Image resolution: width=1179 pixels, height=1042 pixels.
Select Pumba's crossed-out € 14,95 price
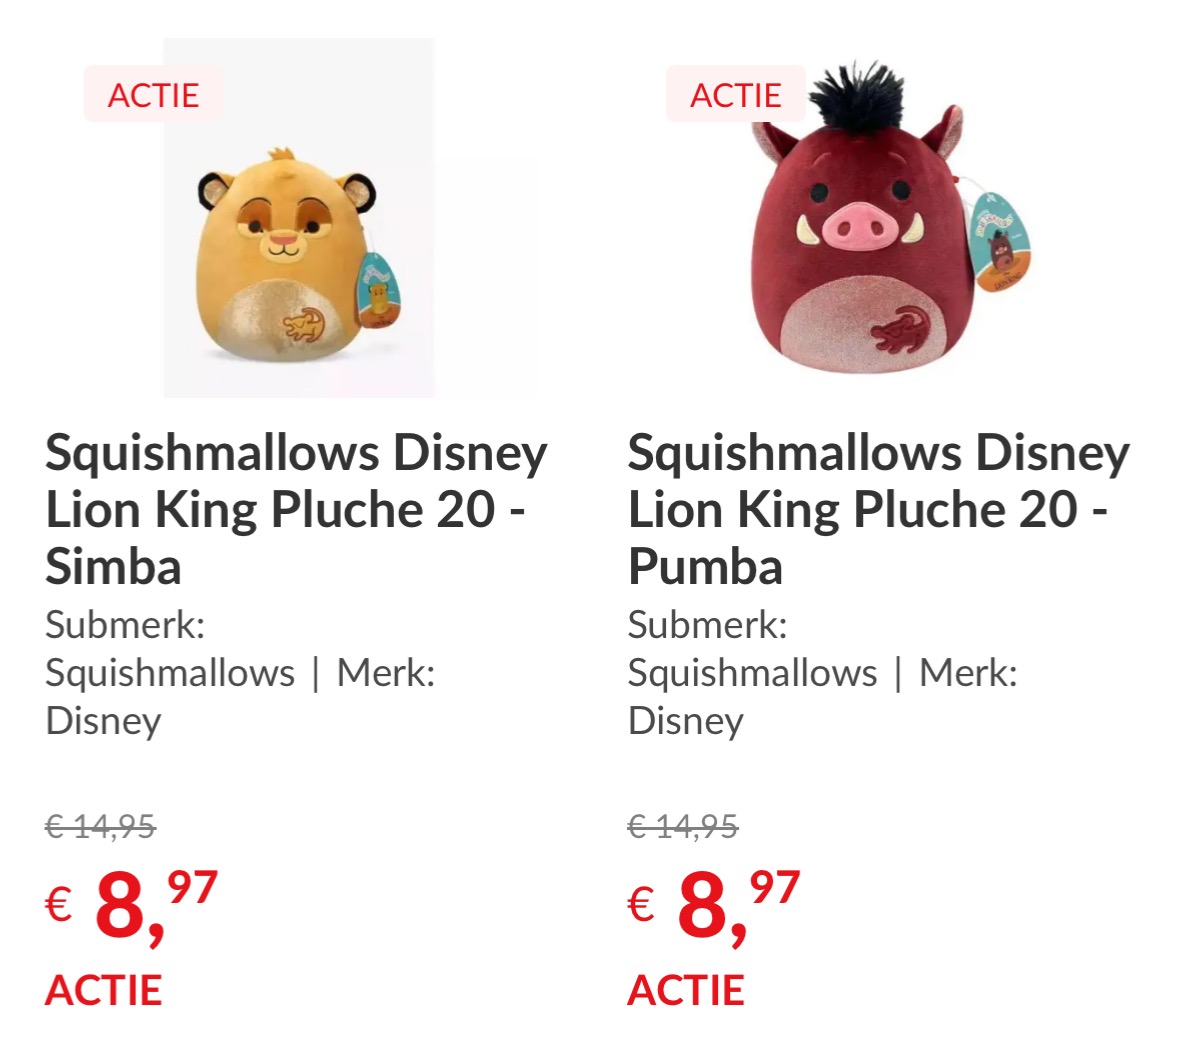point(683,827)
